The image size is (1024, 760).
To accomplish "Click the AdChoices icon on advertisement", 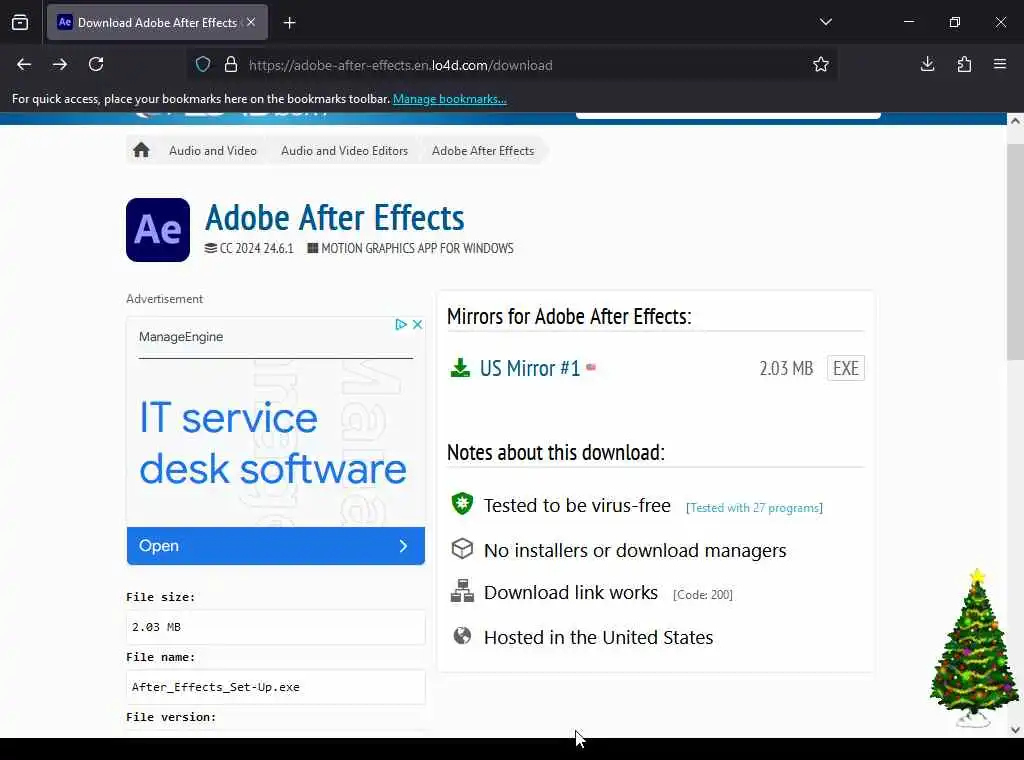I will 401,325.
